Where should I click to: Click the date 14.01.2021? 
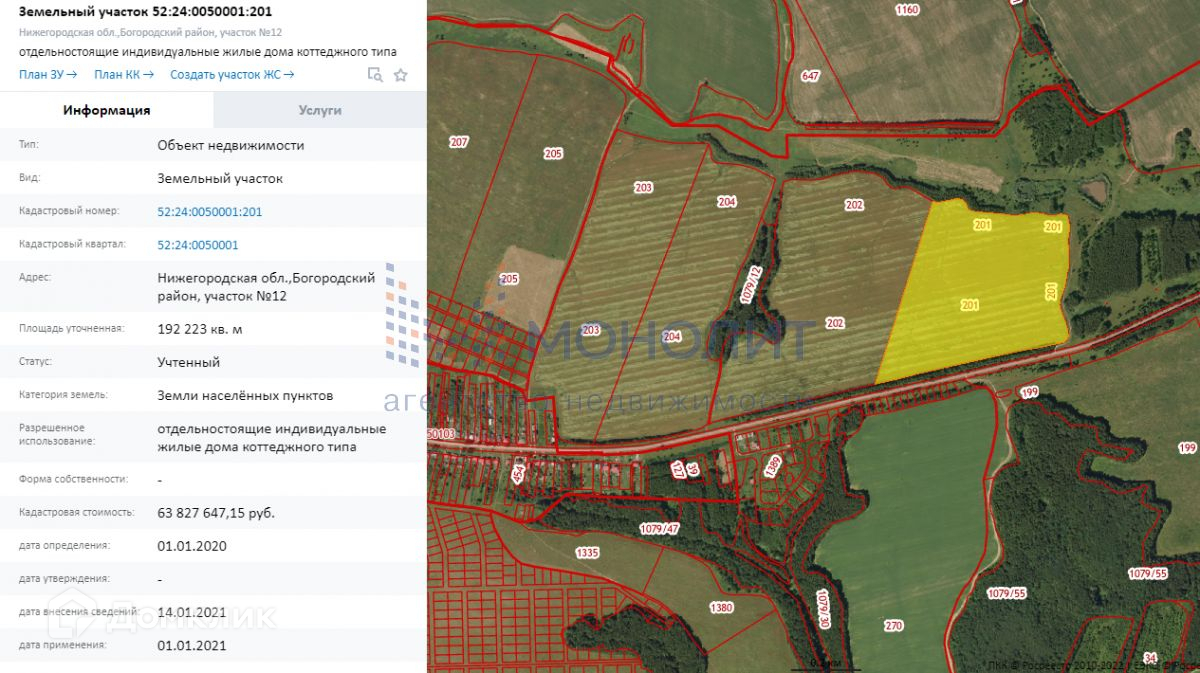pos(192,612)
